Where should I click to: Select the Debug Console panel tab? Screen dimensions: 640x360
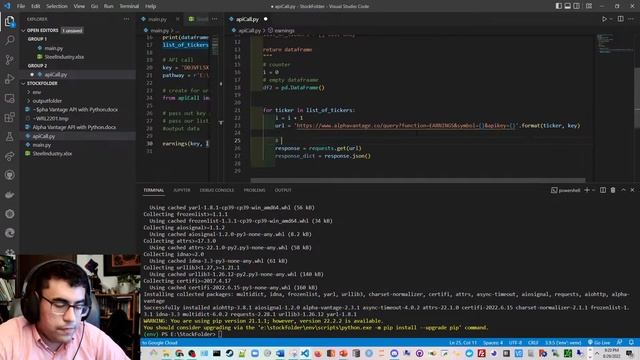tap(217, 190)
